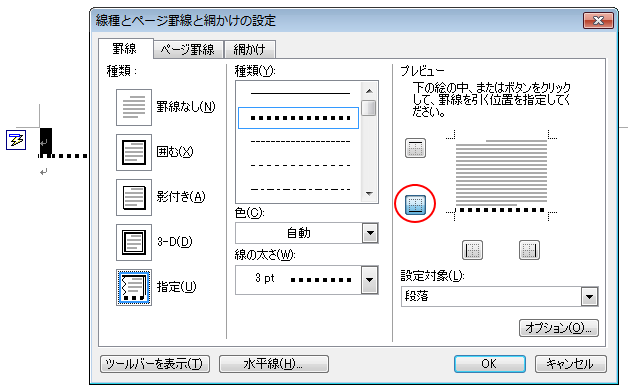
Task: Pick the 影付き shadow border icon
Action: tap(134, 198)
